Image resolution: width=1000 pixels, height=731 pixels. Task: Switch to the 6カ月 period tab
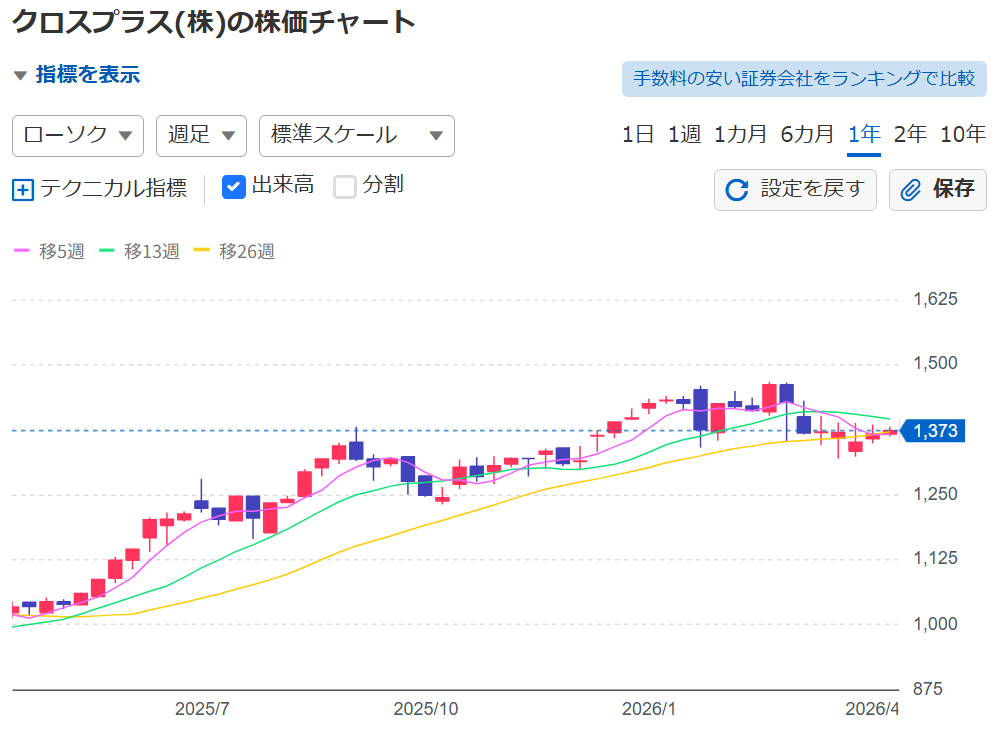click(807, 134)
